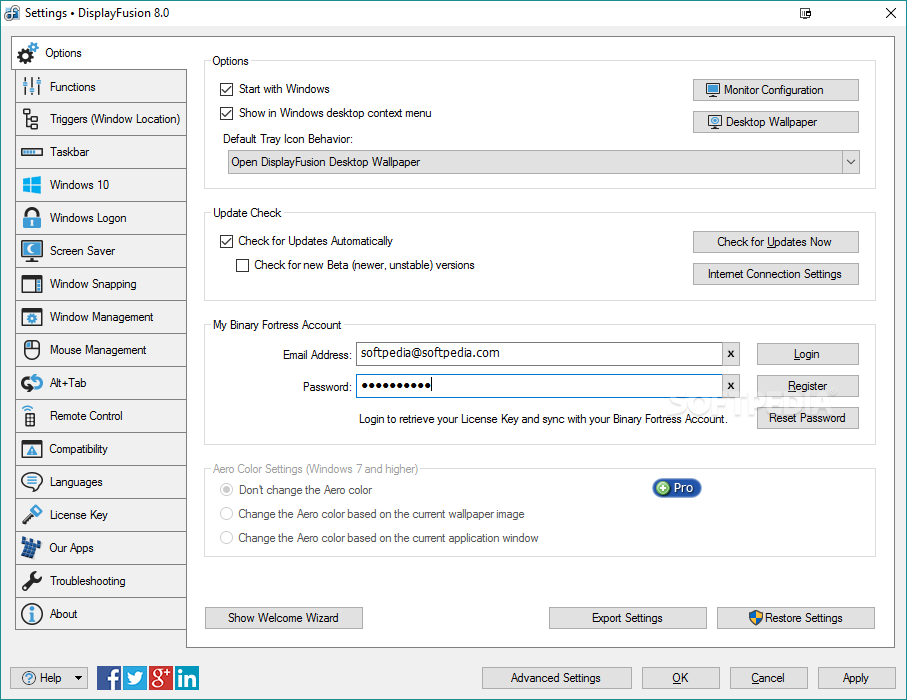The image size is (907, 700).
Task: Click Restore Settings button
Action: [796, 618]
